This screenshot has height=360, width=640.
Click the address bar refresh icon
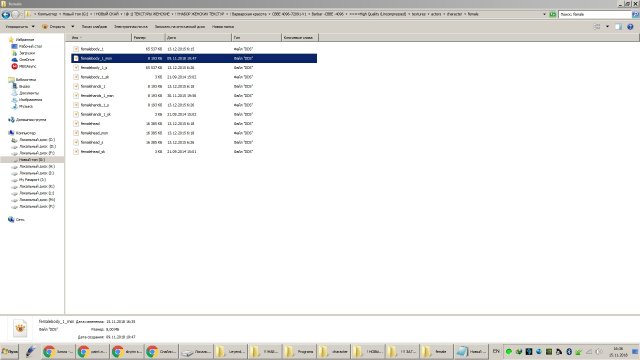pyautogui.click(x=553, y=14)
